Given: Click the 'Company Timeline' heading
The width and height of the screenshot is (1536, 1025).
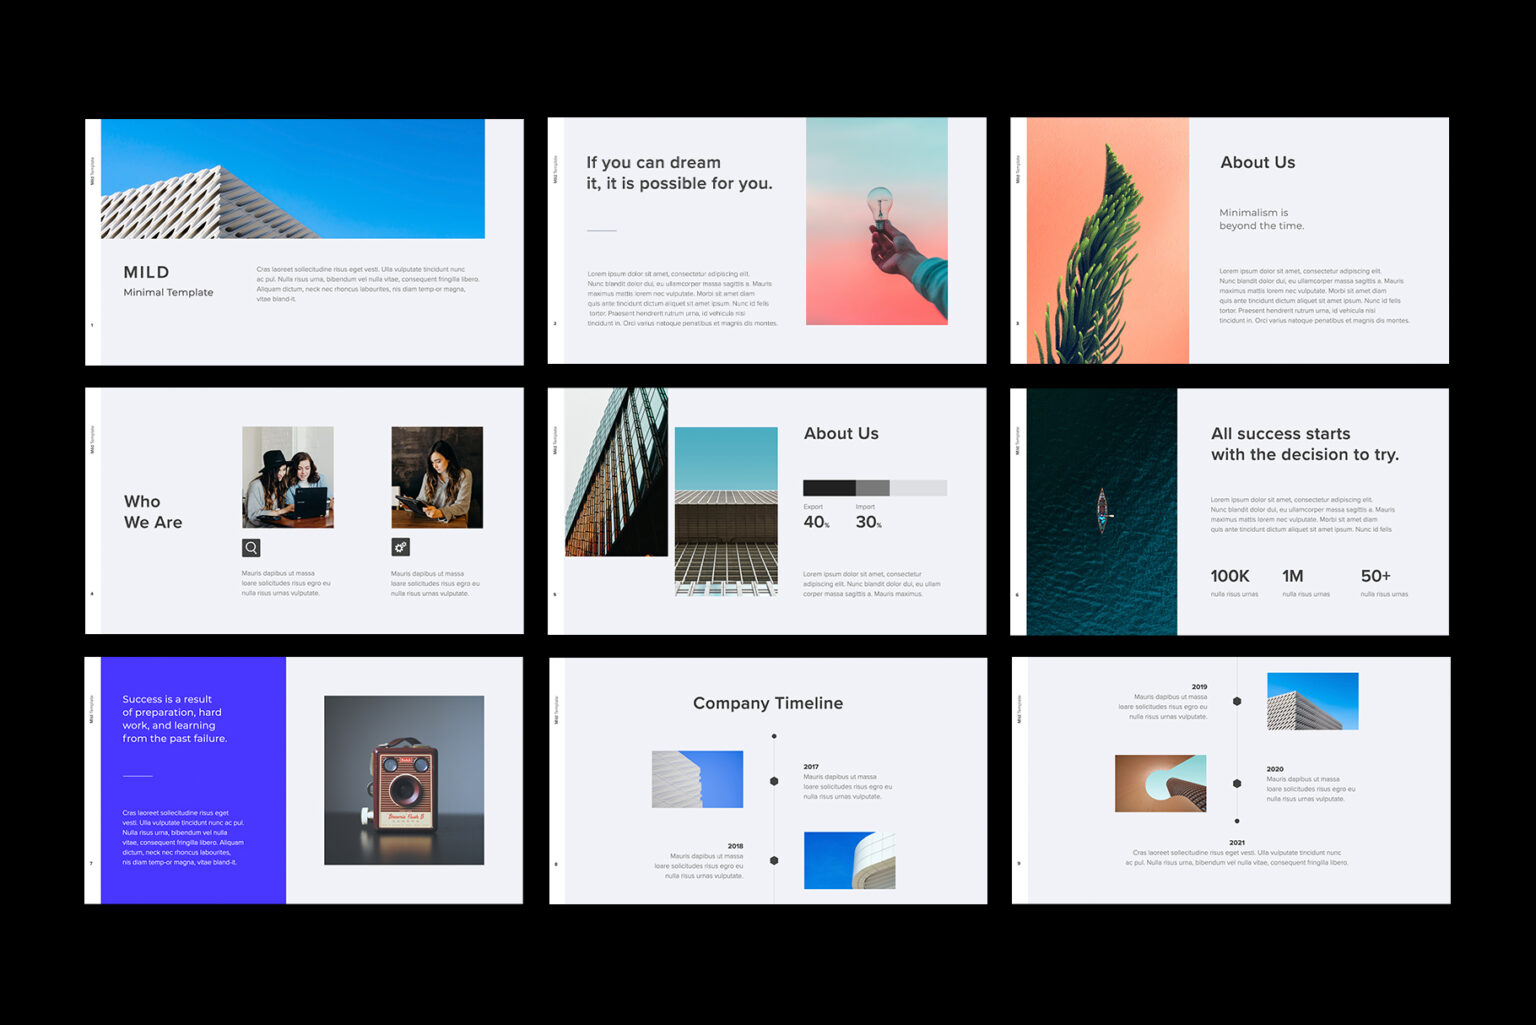Looking at the screenshot, I should pyautogui.click(x=768, y=703).
